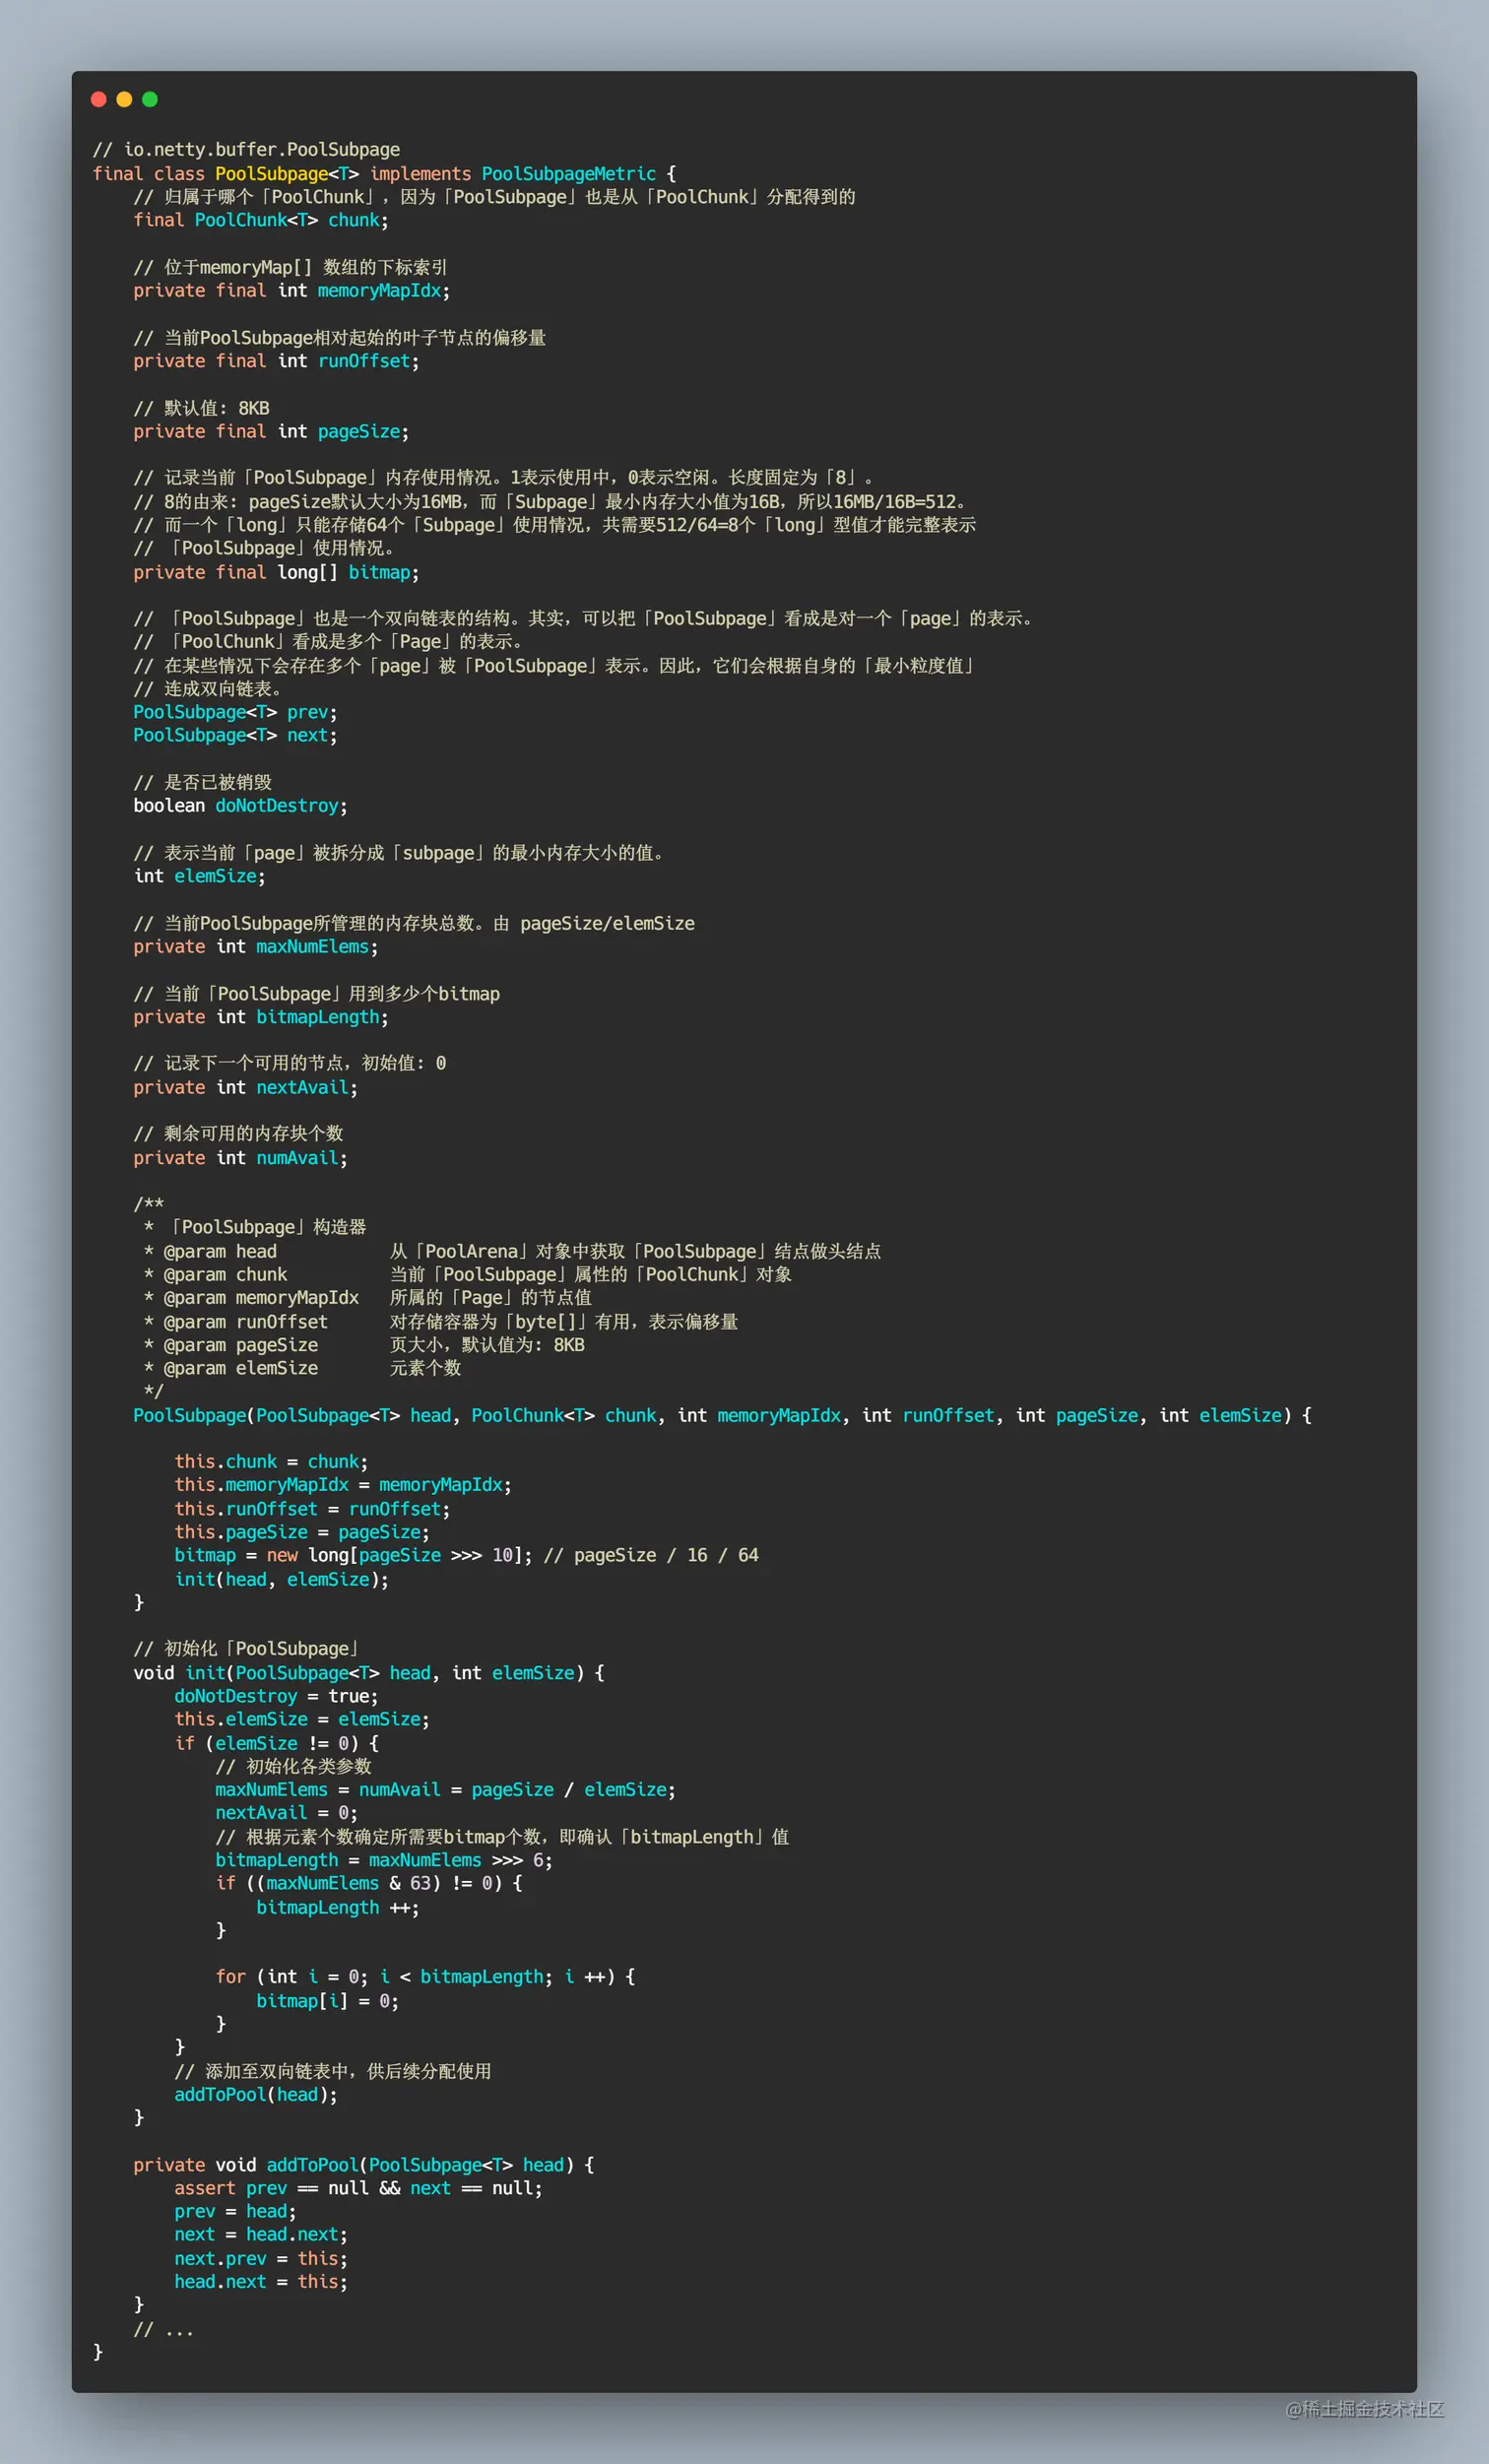
Task: Click the line 'private int nextAvail;'
Action: (x=246, y=1087)
